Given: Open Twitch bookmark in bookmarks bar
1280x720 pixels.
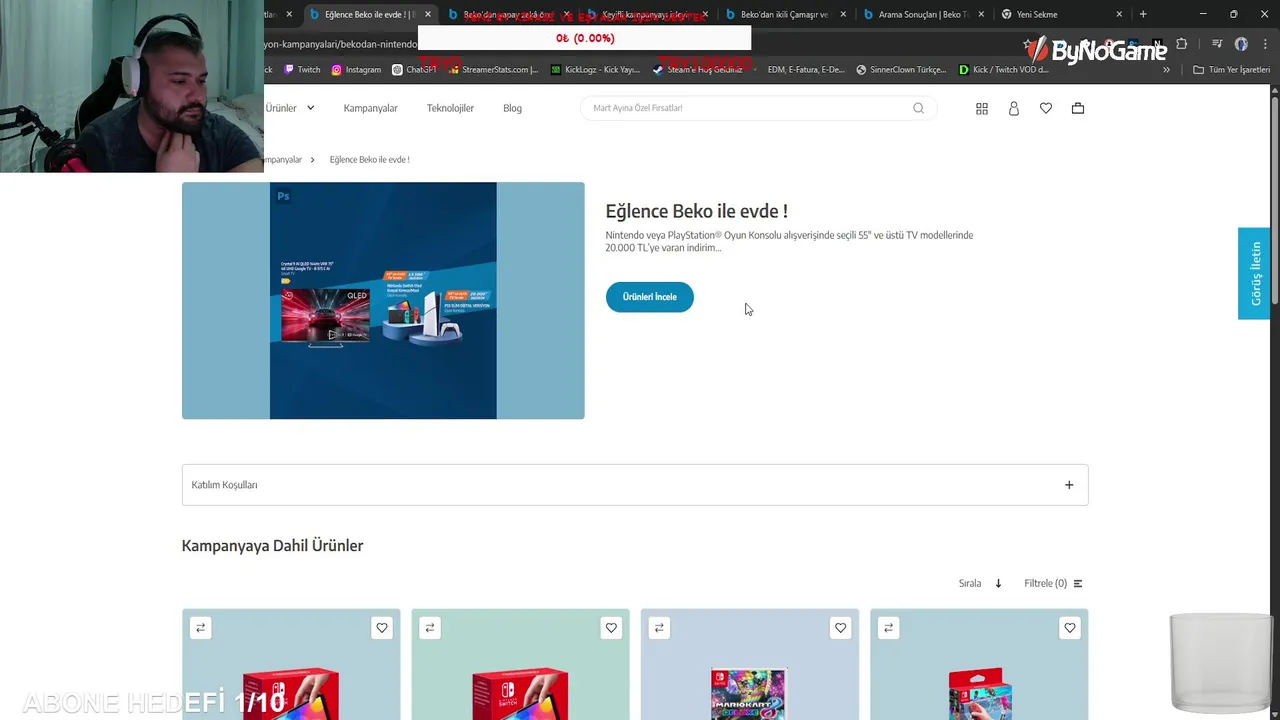Looking at the screenshot, I should click(x=302, y=70).
